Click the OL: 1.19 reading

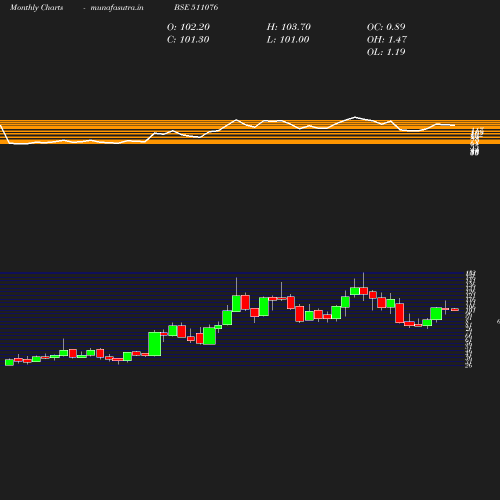coord(386,52)
